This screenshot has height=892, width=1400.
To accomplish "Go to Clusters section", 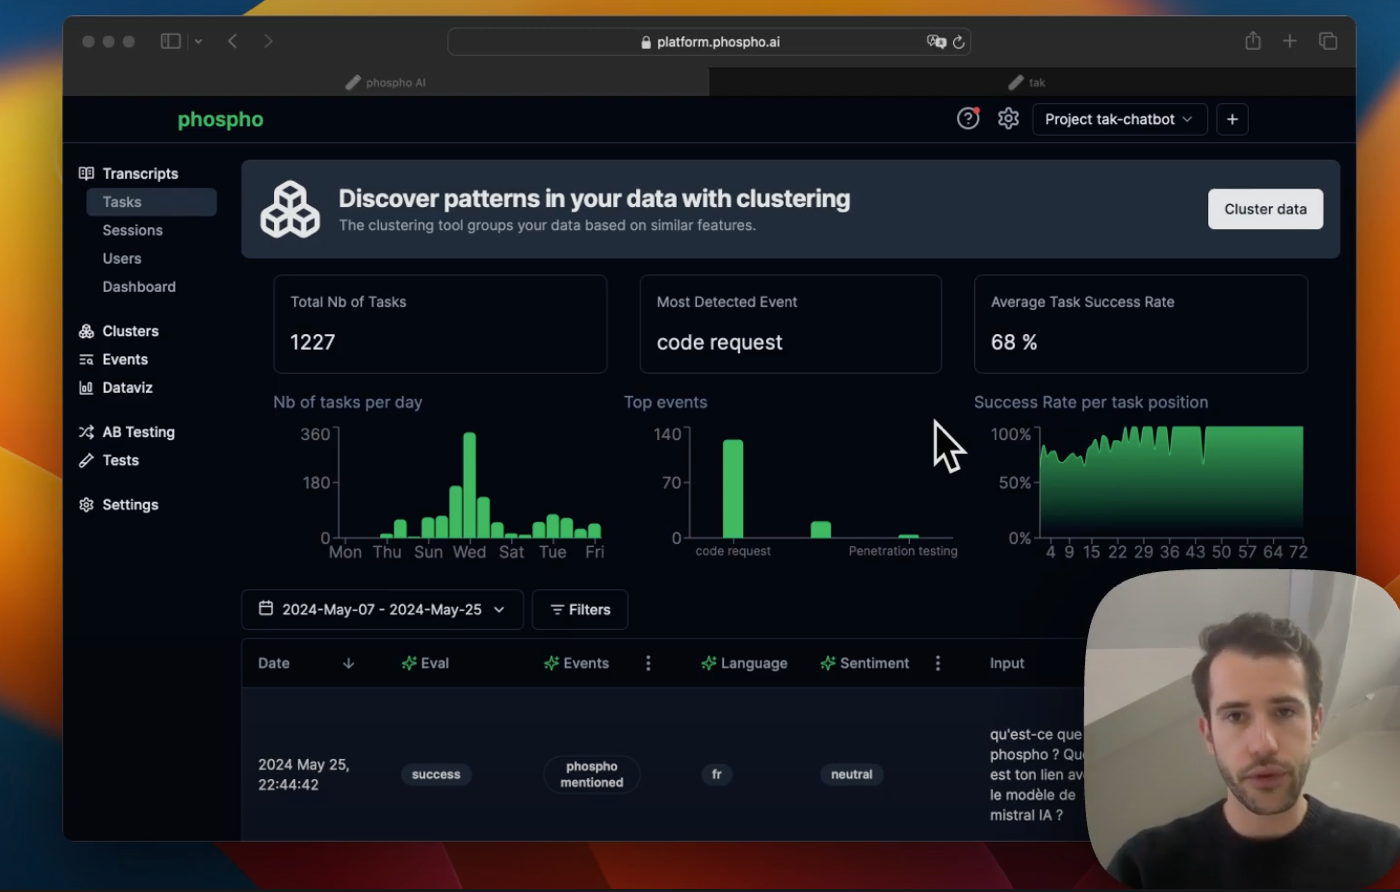I will pyautogui.click(x=130, y=331).
